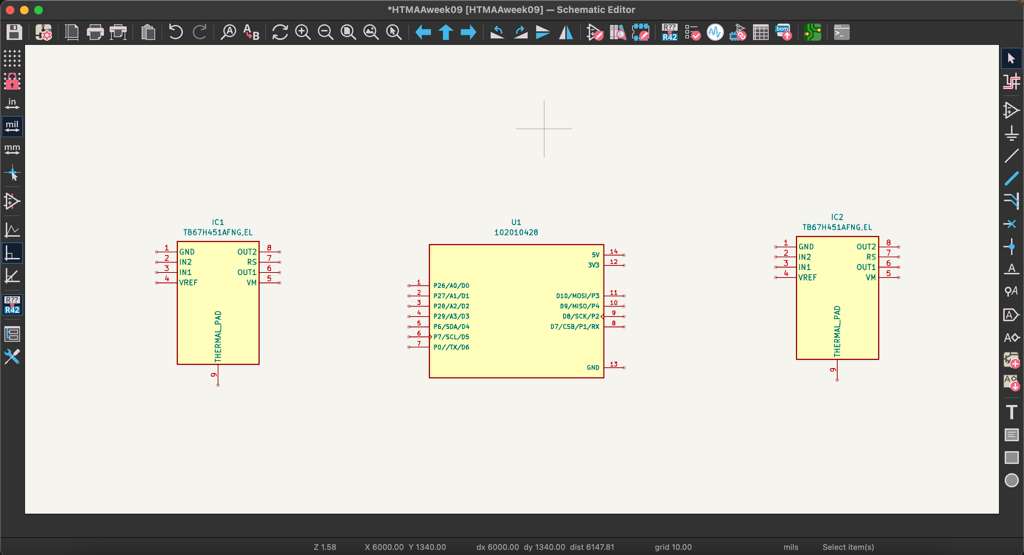Activate highlight net tool

point(1011,82)
